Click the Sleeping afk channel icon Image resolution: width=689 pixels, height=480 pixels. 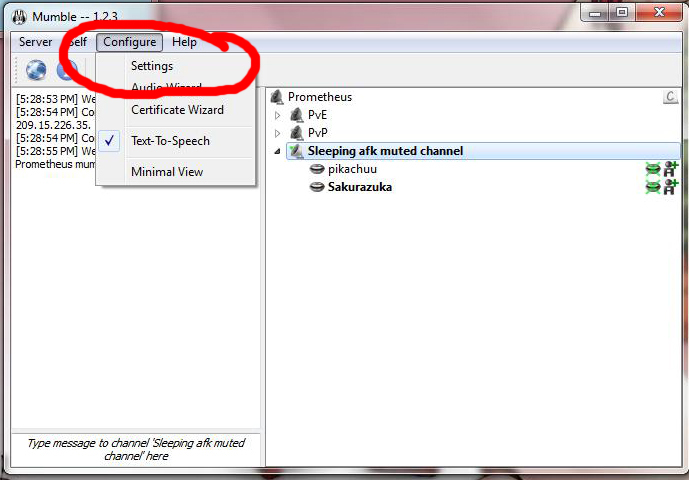point(297,151)
